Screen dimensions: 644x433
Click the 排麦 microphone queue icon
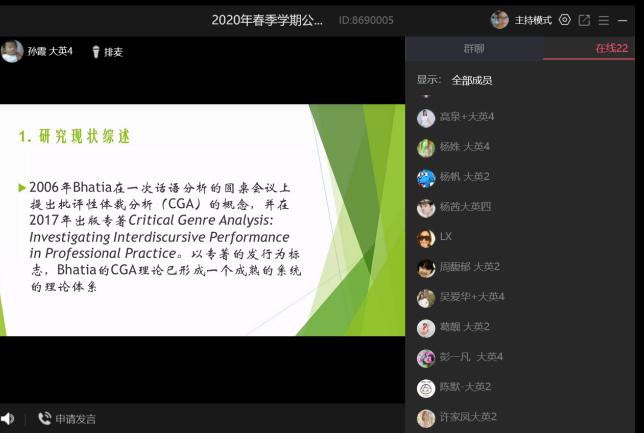click(97, 52)
